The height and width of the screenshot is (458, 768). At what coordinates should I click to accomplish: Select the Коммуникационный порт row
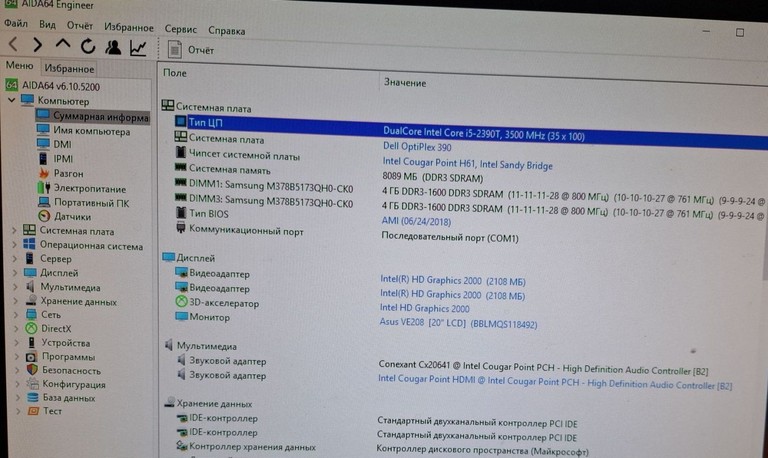246,230
